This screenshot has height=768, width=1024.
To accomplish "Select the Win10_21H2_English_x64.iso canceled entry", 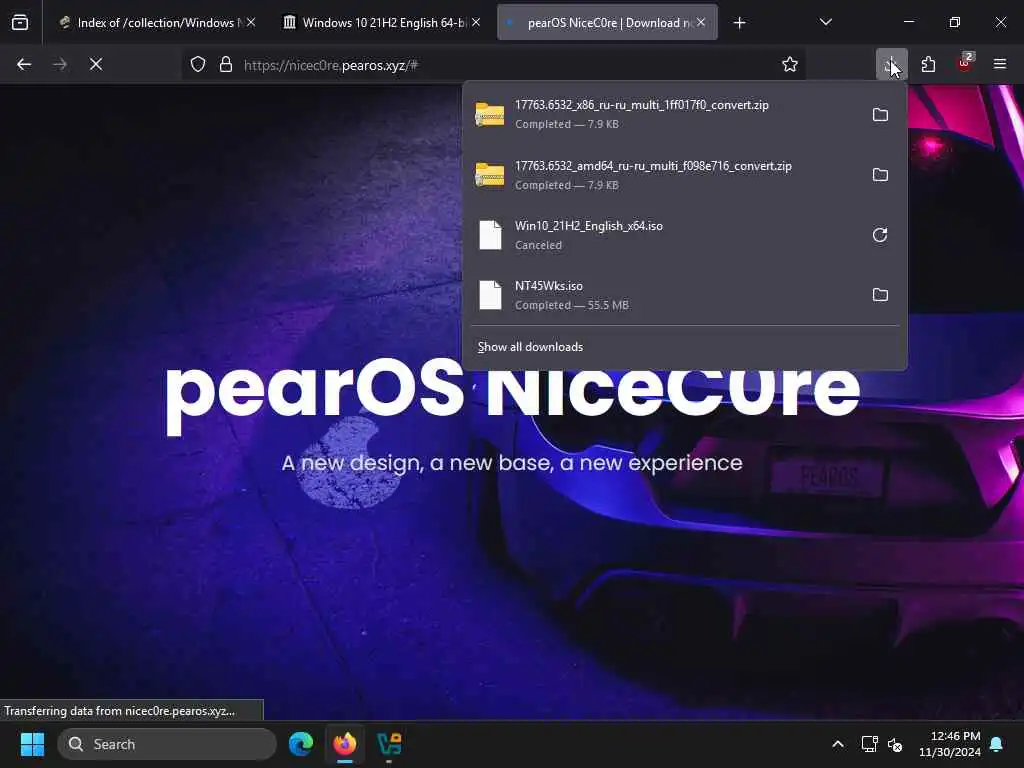I will pyautogui.click(x=666, y=235).
